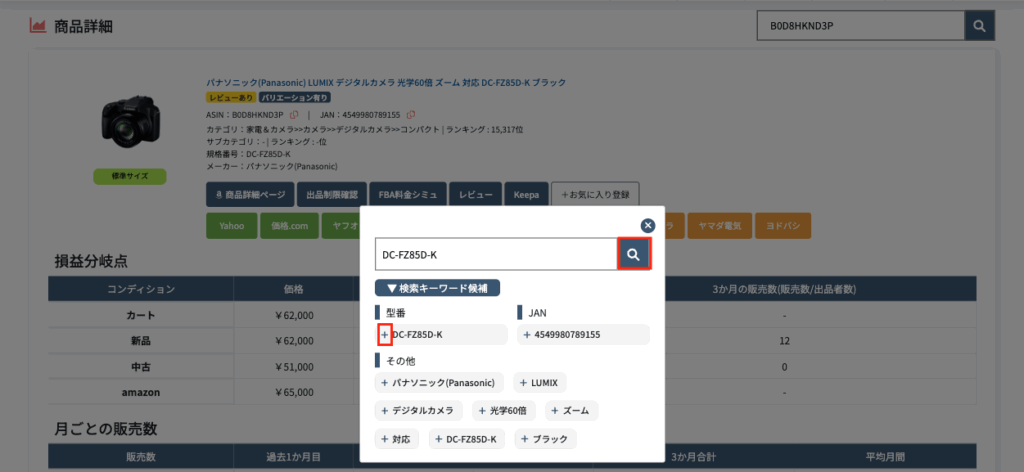This screenshot has height=472, width=1024.
Task: Click the top-right ASIN search magnifier icon
Action: (x=979, y=26)
